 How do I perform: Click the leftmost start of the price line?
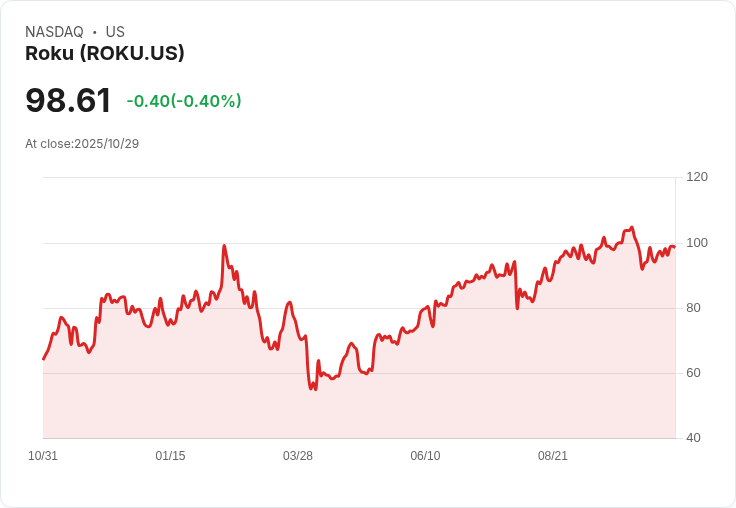coord(44,358)
